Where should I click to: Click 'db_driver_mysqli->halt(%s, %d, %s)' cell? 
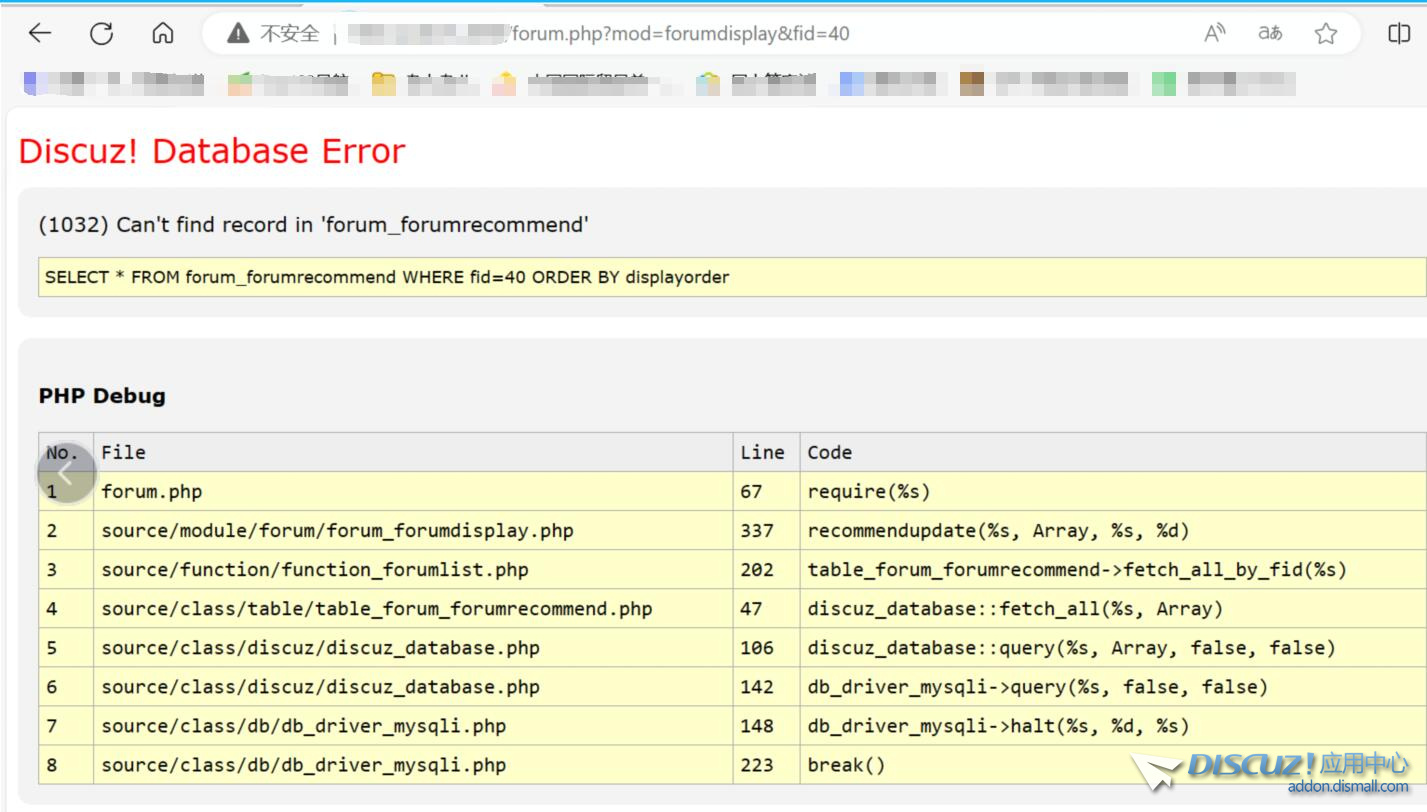(1113, 725)
